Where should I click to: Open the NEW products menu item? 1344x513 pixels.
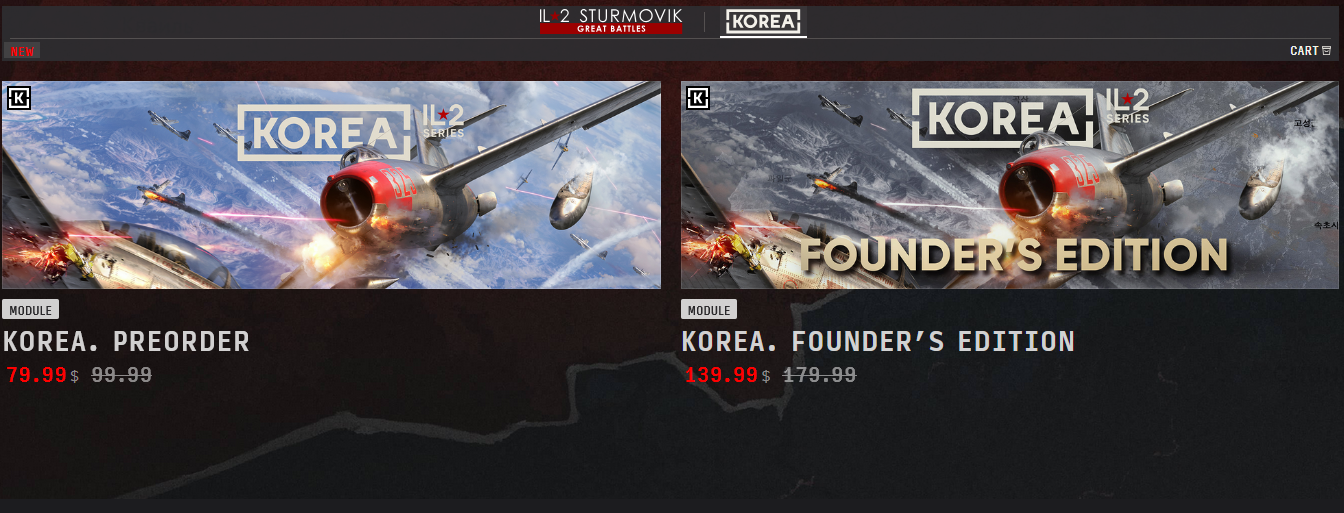pyautogui.click(x=22, y=51)
